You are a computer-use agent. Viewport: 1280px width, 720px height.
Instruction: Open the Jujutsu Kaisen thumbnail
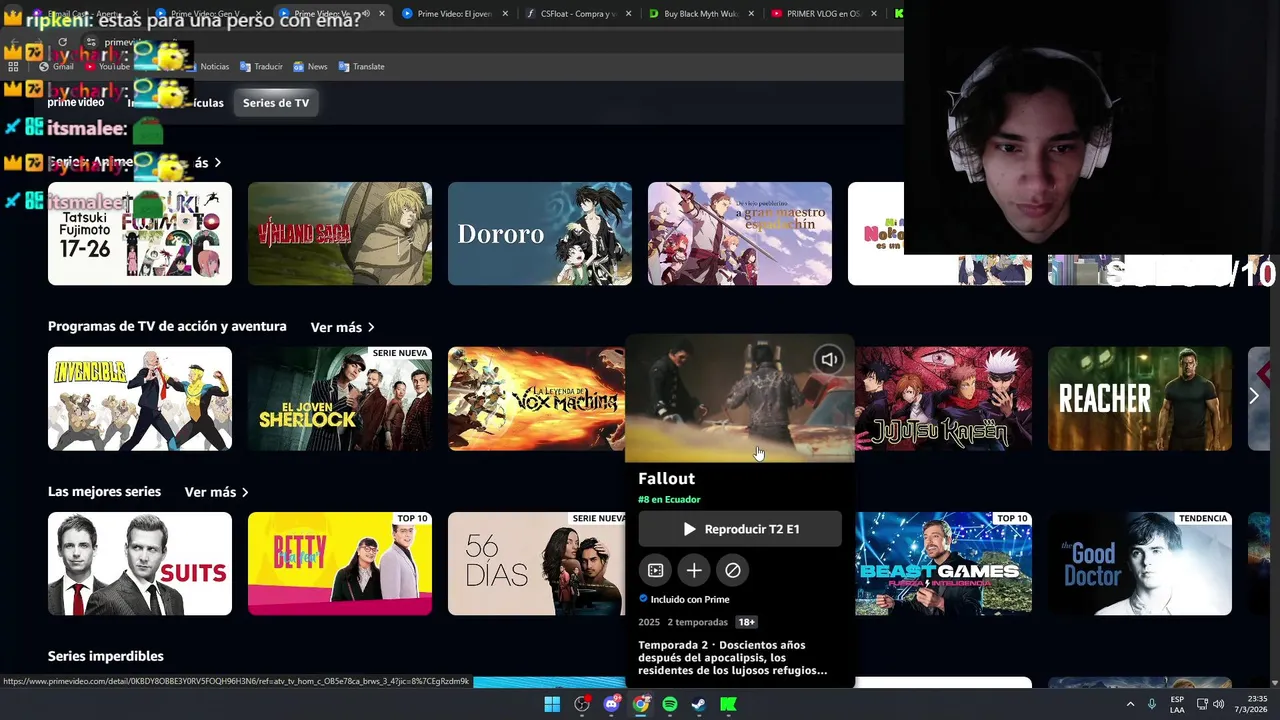[x=943, y=399]
